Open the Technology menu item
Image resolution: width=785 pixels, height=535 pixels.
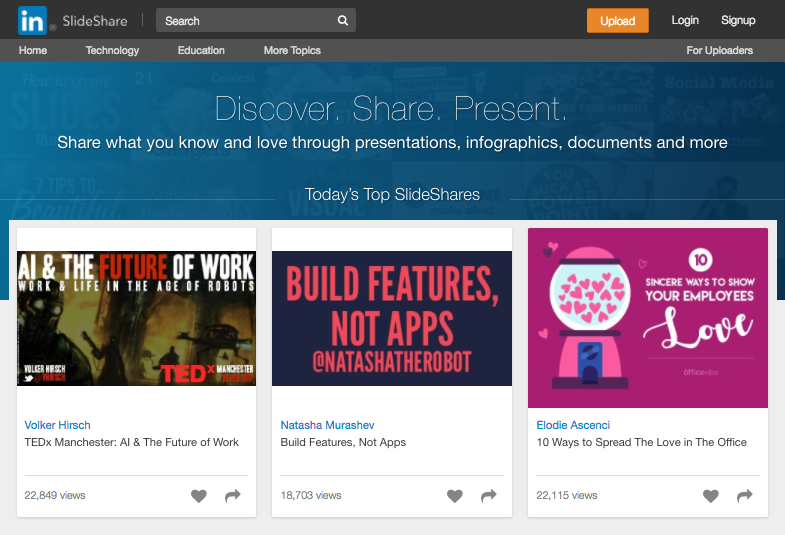pyautogui.click(x=112, y=51)
